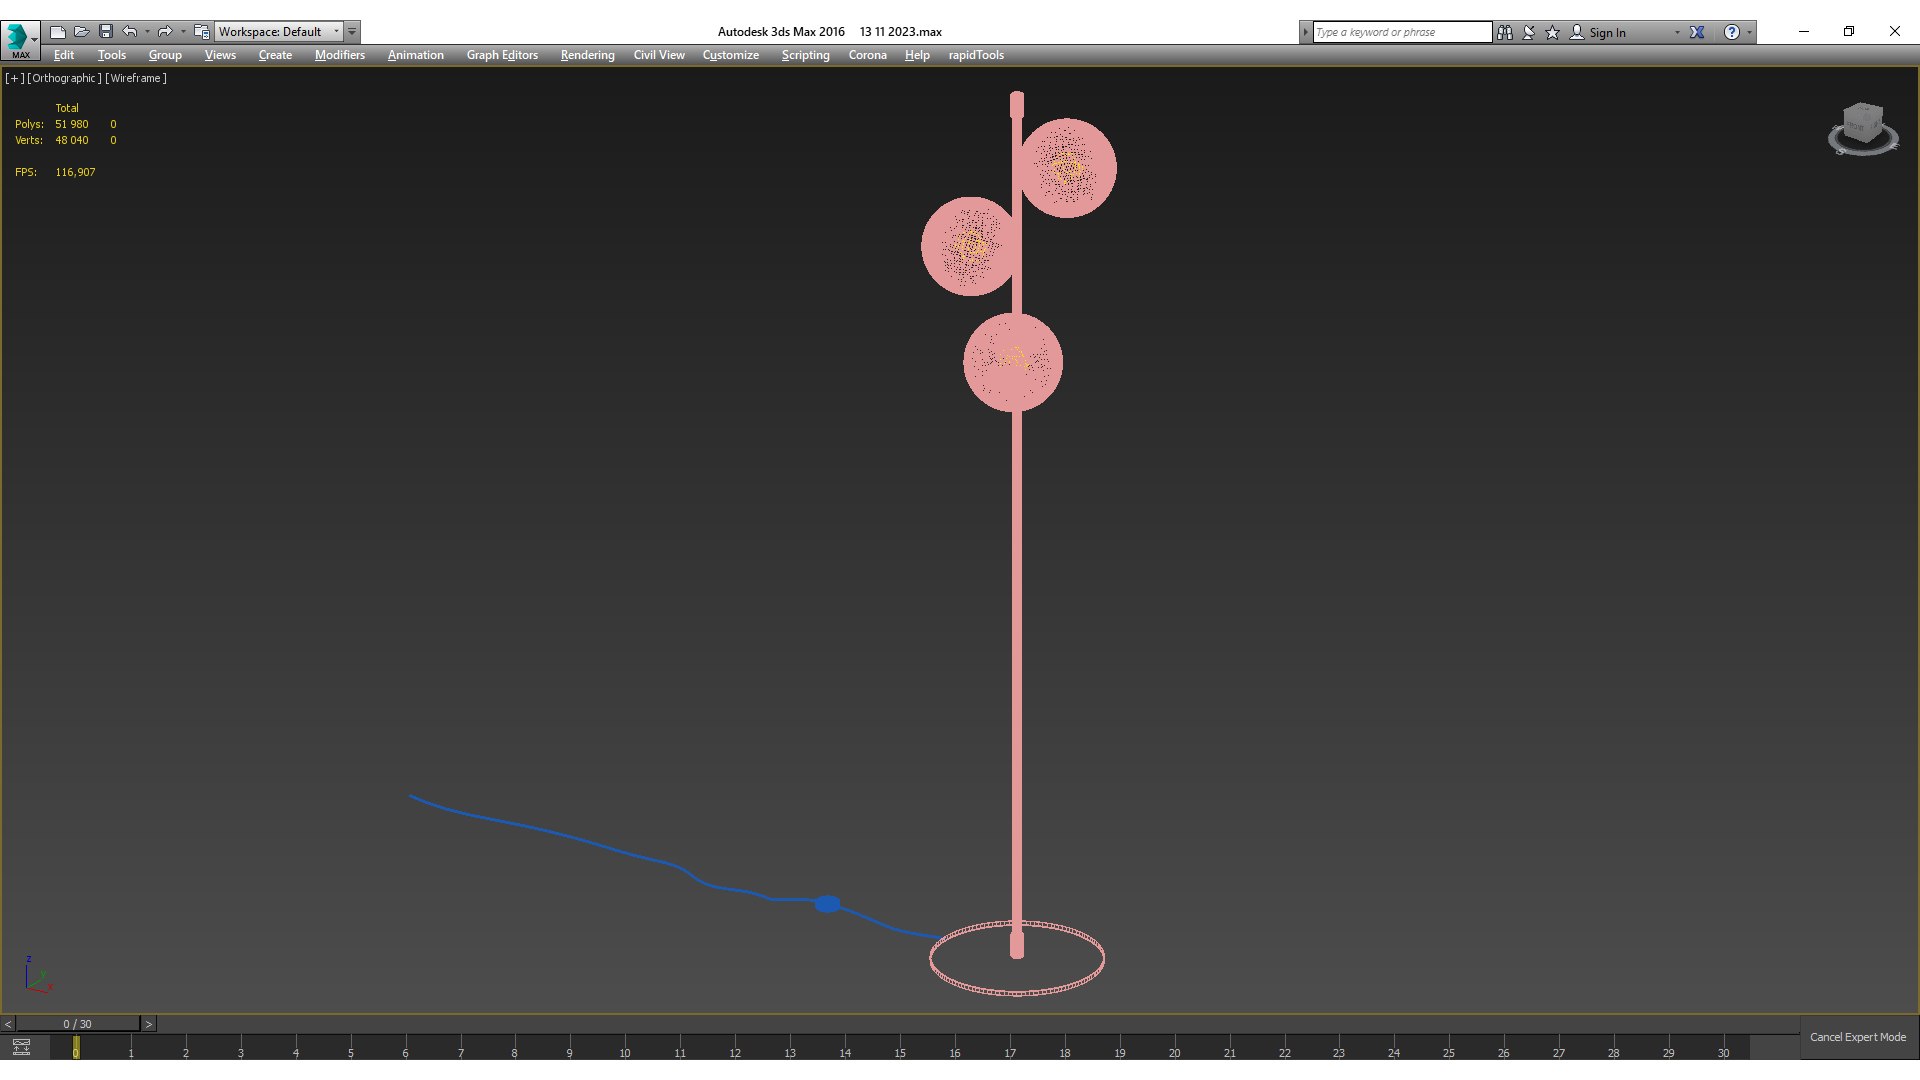This screenshot has width=1920, height=1080.
Task: Expand the Sign In dropdown arrow
Action: tap(1677, 32)
